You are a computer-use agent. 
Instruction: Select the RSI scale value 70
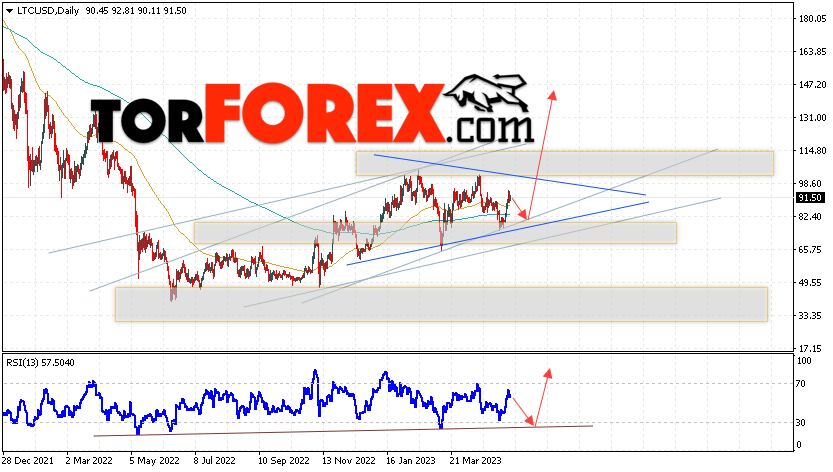802,383
